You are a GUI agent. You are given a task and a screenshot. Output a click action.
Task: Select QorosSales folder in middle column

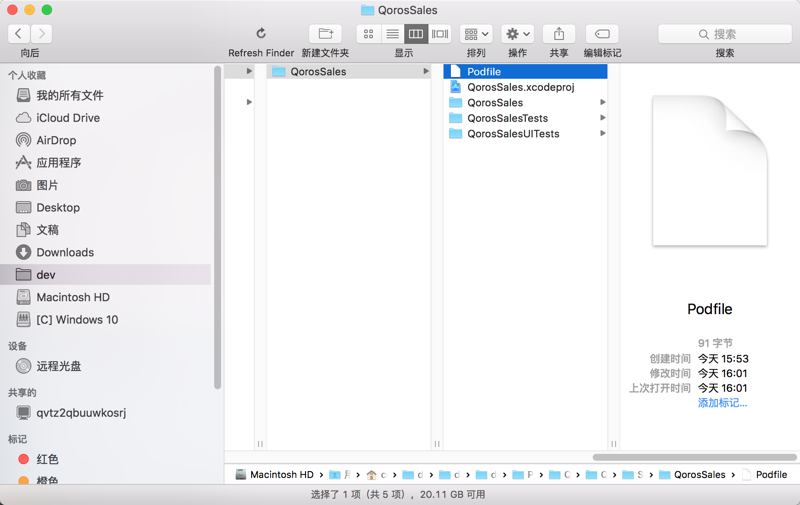click(x=348, y=71)
